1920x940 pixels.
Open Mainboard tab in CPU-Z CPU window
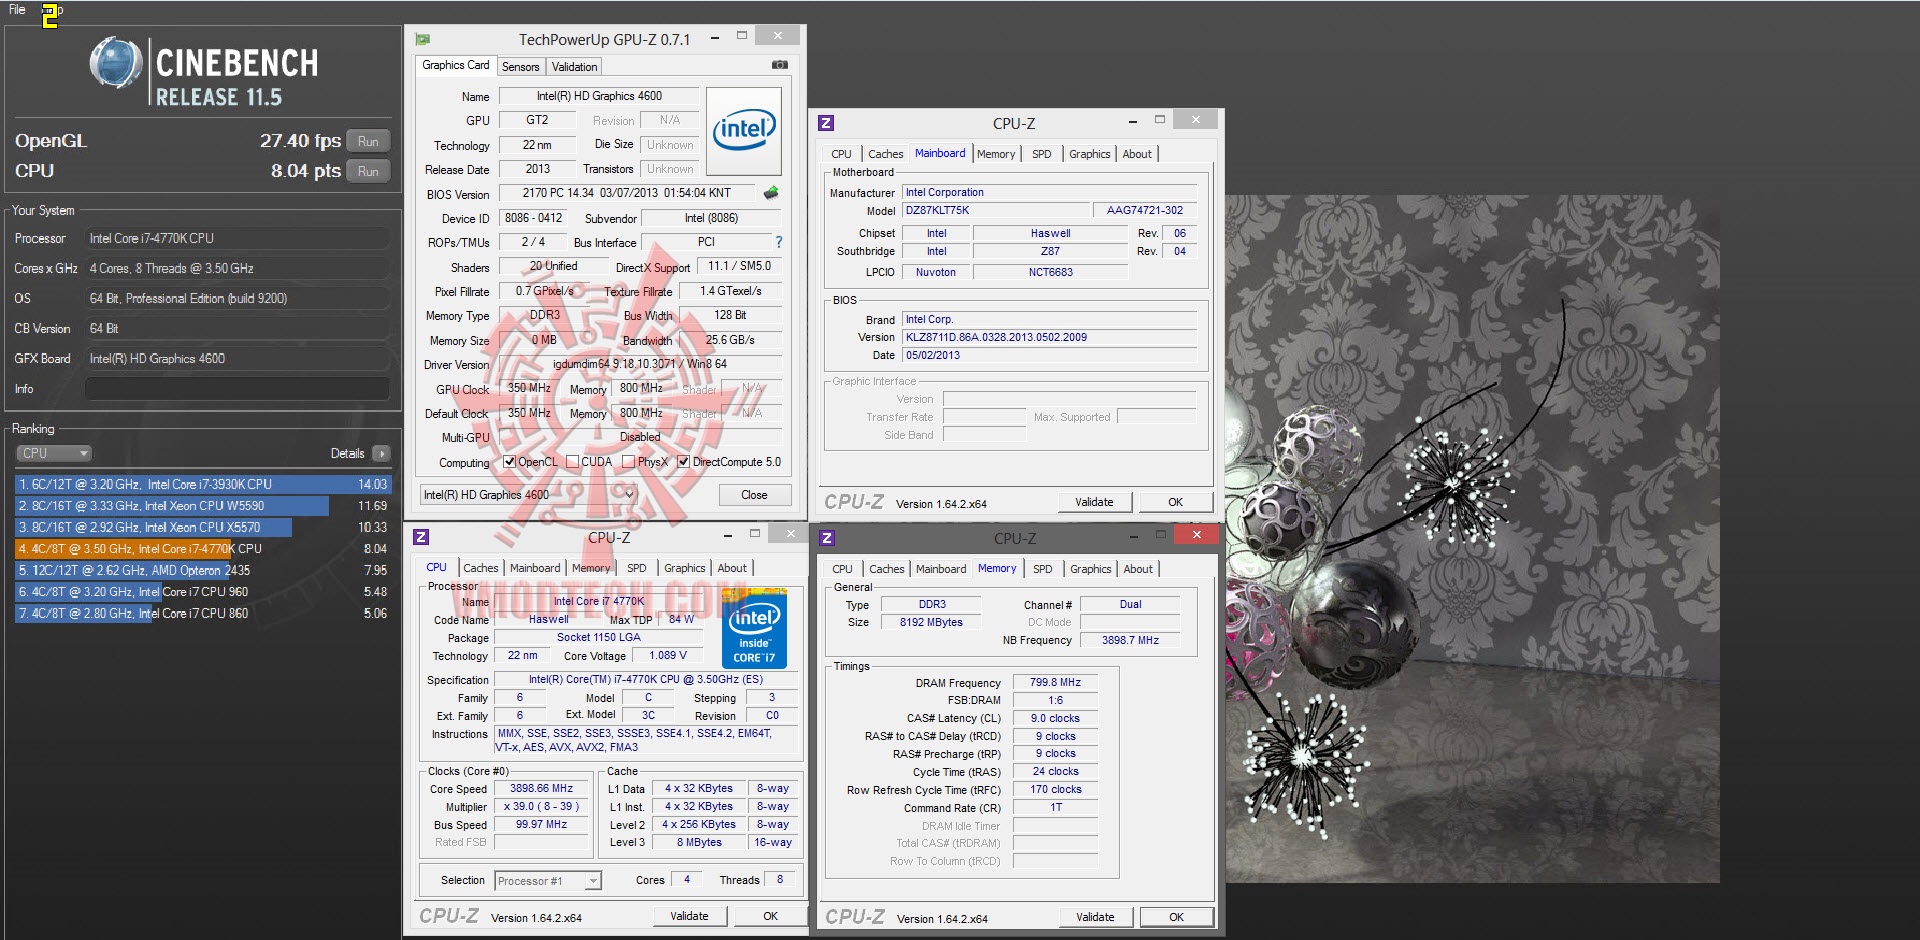coord(535,568)
